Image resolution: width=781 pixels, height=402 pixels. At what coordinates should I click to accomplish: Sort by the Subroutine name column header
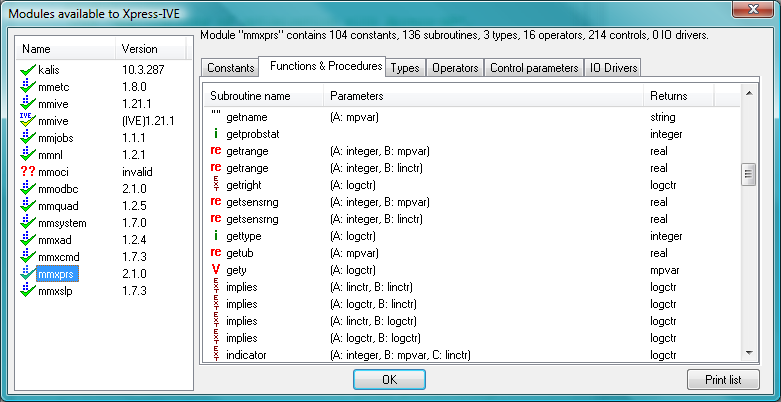pos(262,96)
